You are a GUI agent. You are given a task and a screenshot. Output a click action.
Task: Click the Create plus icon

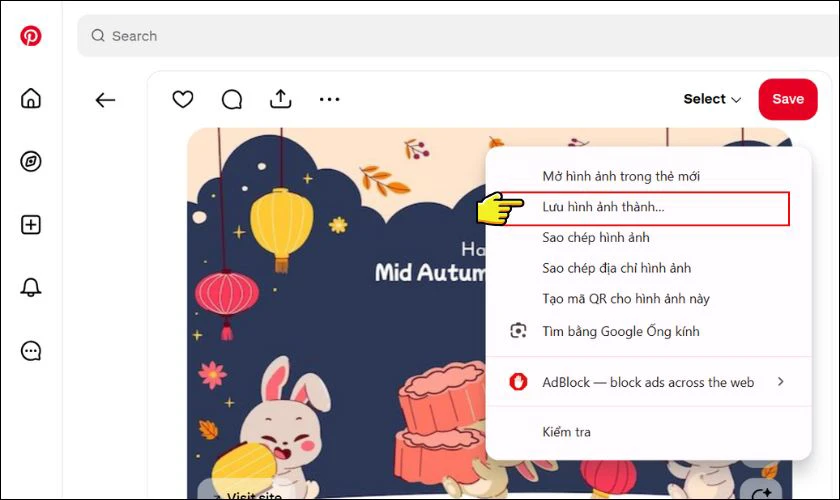(x=31, y=225)
